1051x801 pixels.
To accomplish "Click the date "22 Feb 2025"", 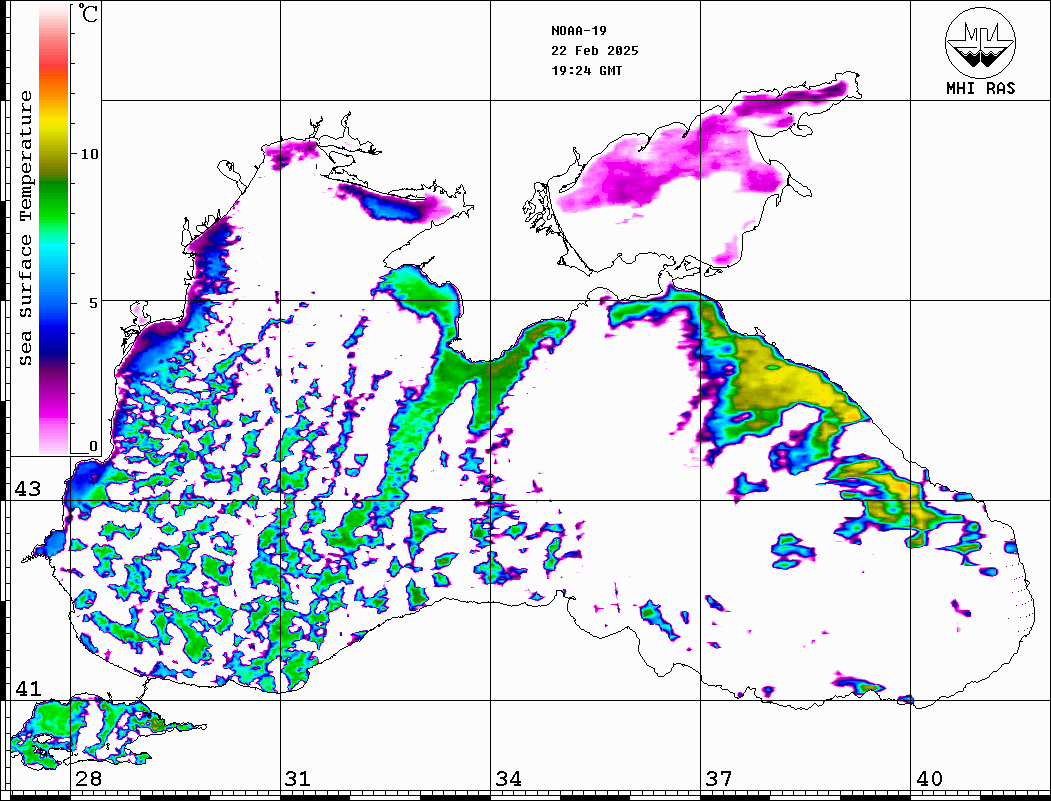I will point(594,50).
